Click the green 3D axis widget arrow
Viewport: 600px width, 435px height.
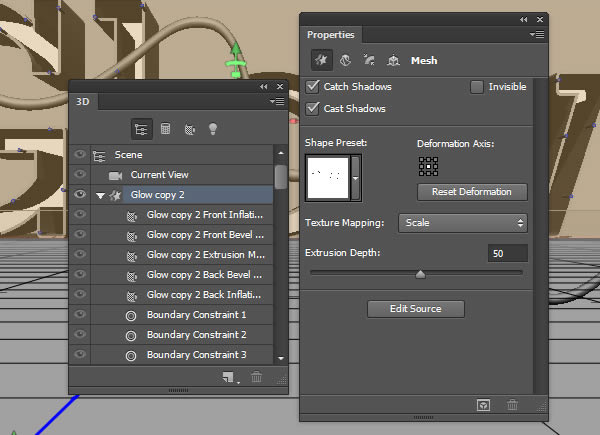pos(236,50)
